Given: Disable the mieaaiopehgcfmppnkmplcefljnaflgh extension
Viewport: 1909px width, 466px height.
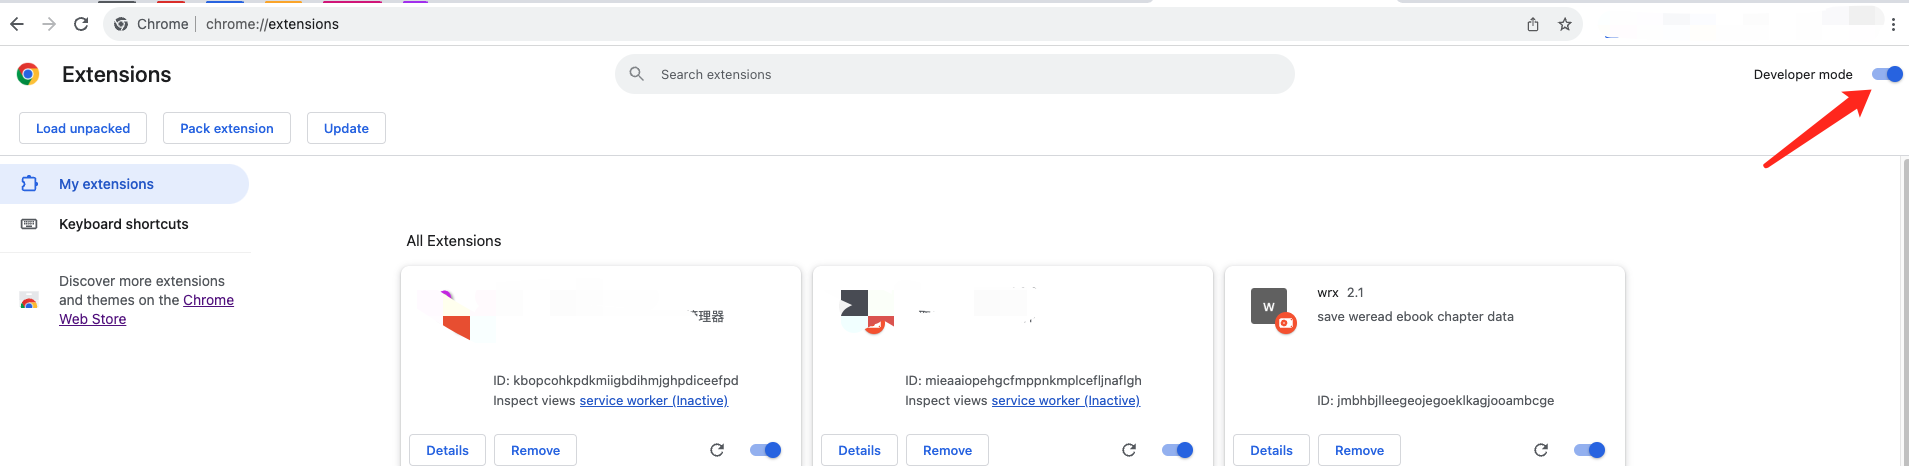Looking at the screenshot, I should (1178, 450).
